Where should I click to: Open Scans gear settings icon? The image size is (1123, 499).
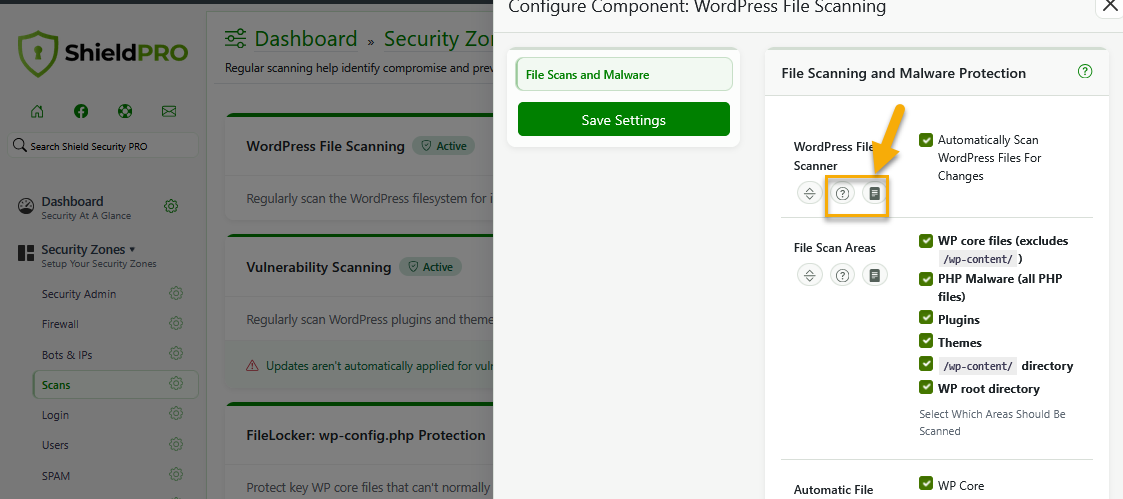pyautogui.click(x=176, y=384)
